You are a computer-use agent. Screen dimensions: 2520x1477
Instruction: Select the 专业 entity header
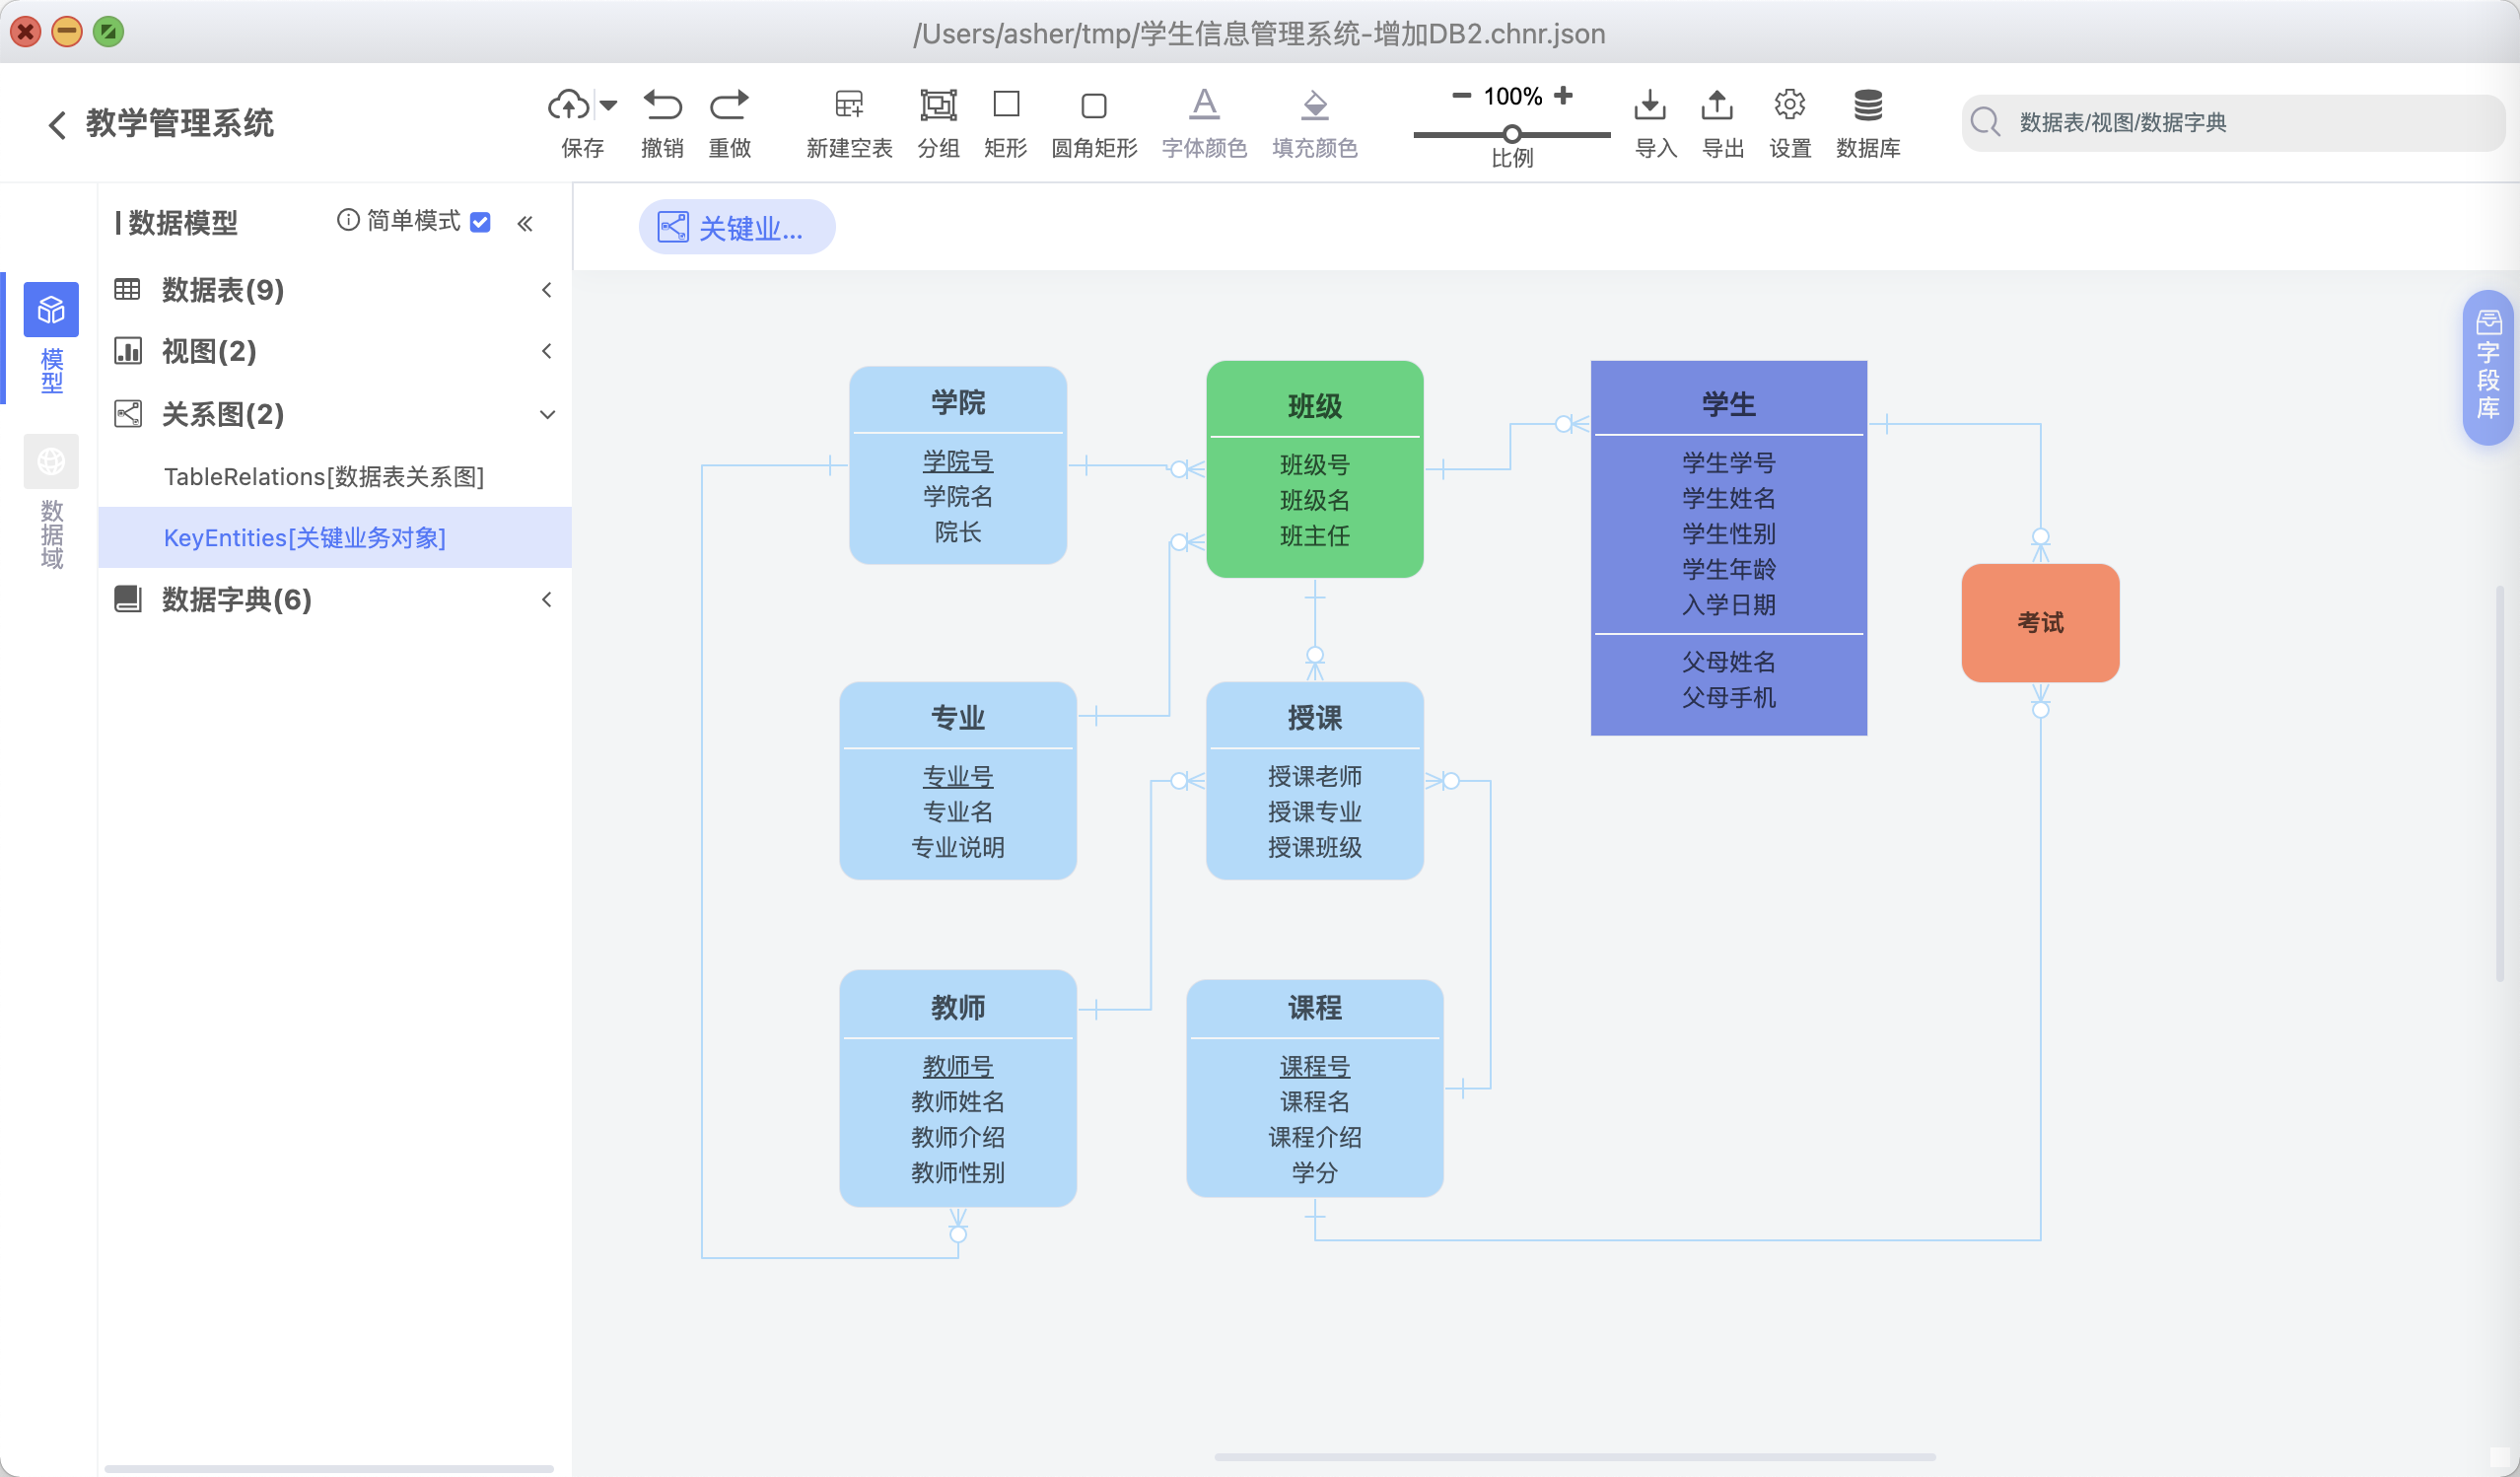957,716
